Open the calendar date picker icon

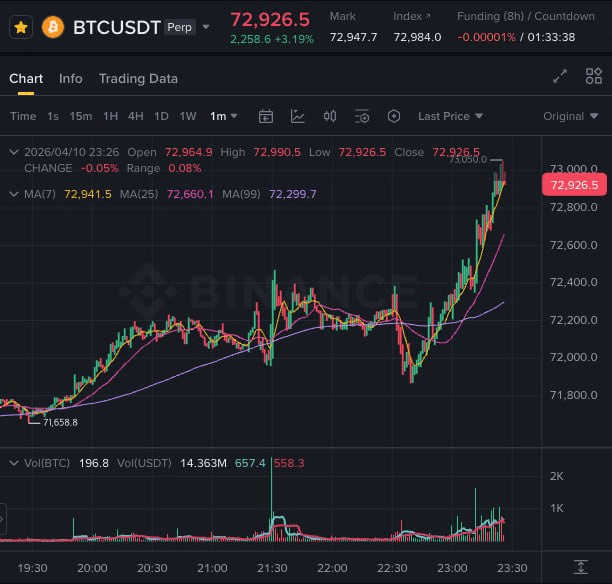[x=265, y=116]
